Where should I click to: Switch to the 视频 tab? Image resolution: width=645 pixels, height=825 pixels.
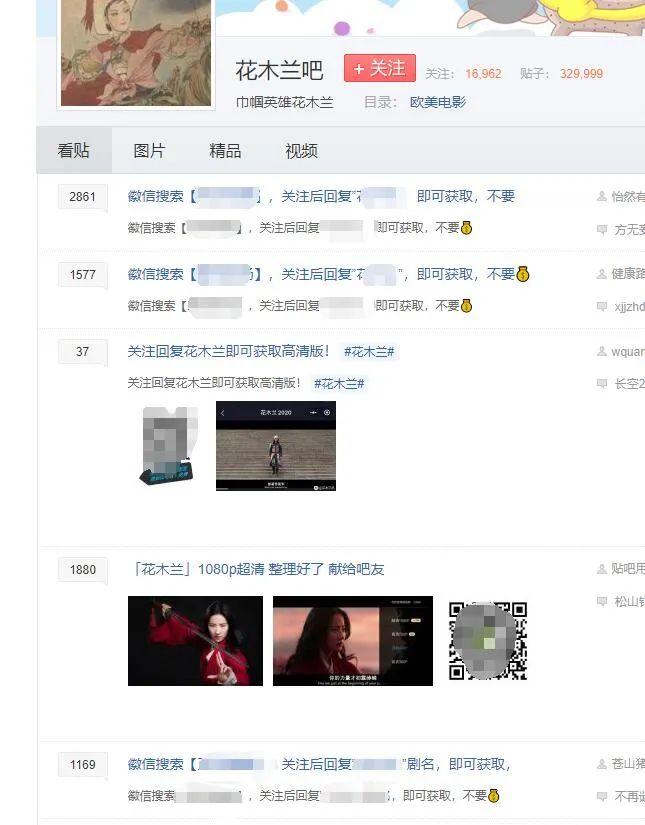301,151
